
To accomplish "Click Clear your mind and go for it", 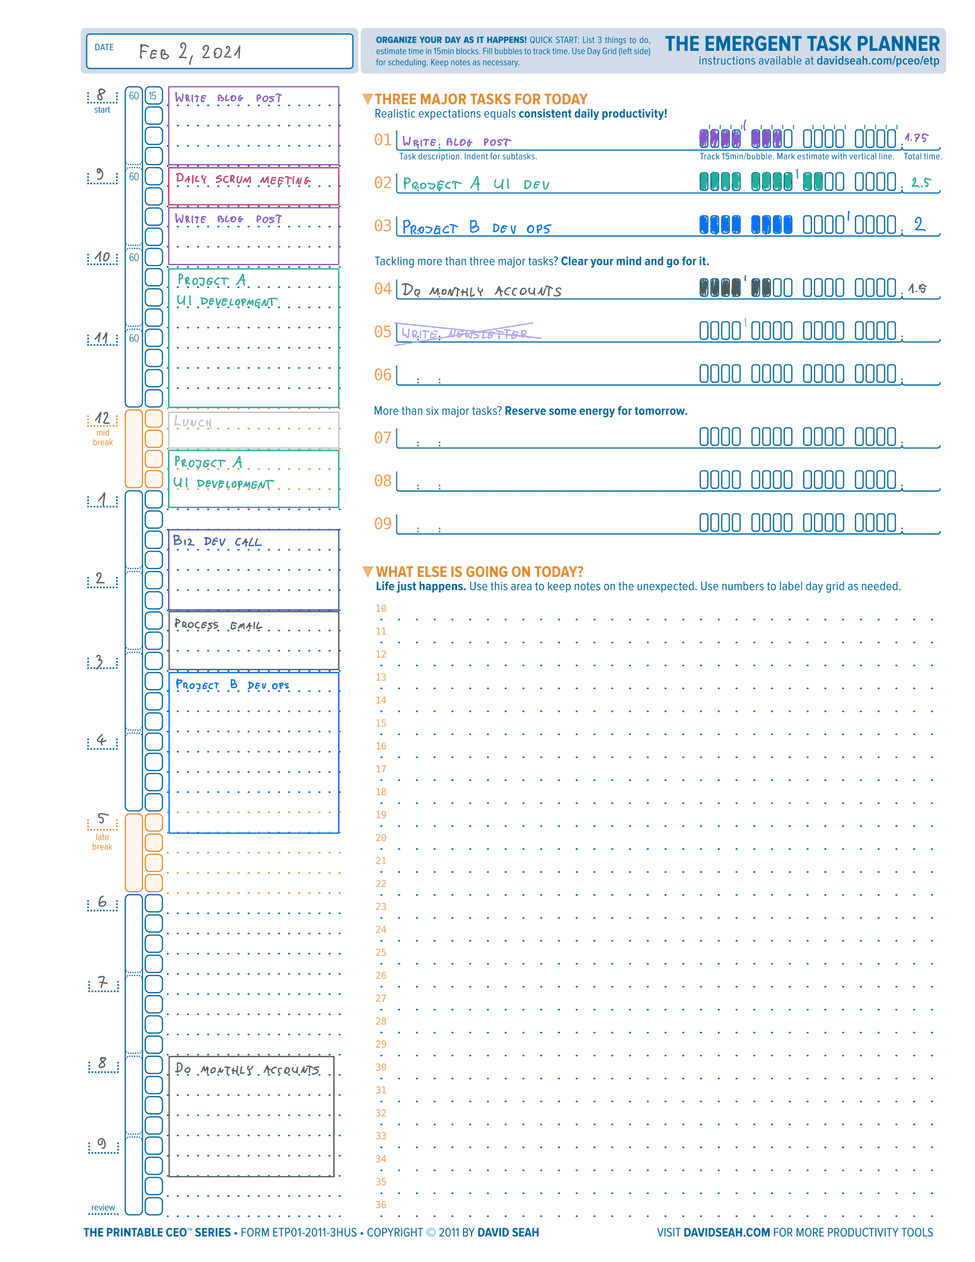I will tap(635, 261).
